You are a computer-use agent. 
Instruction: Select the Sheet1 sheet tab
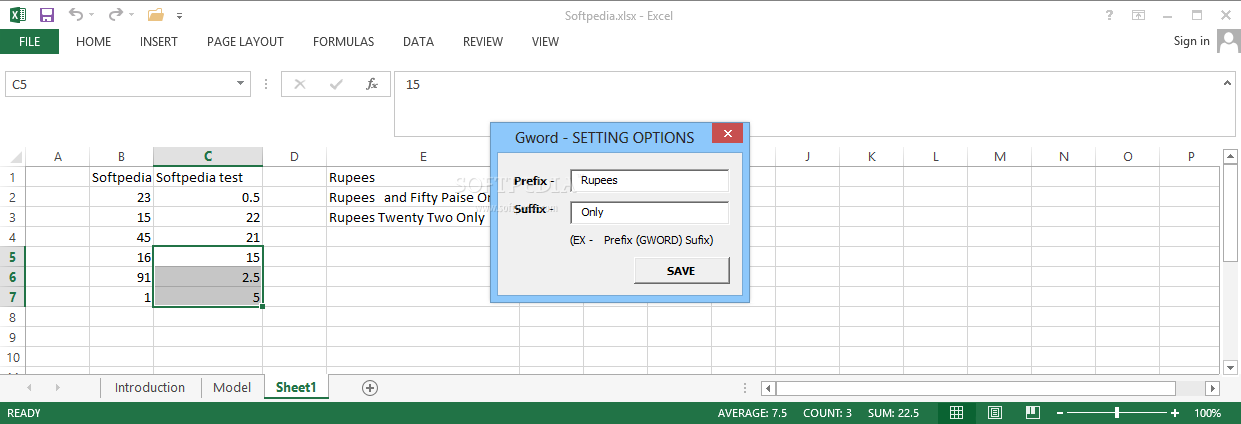tap(296, 387)
